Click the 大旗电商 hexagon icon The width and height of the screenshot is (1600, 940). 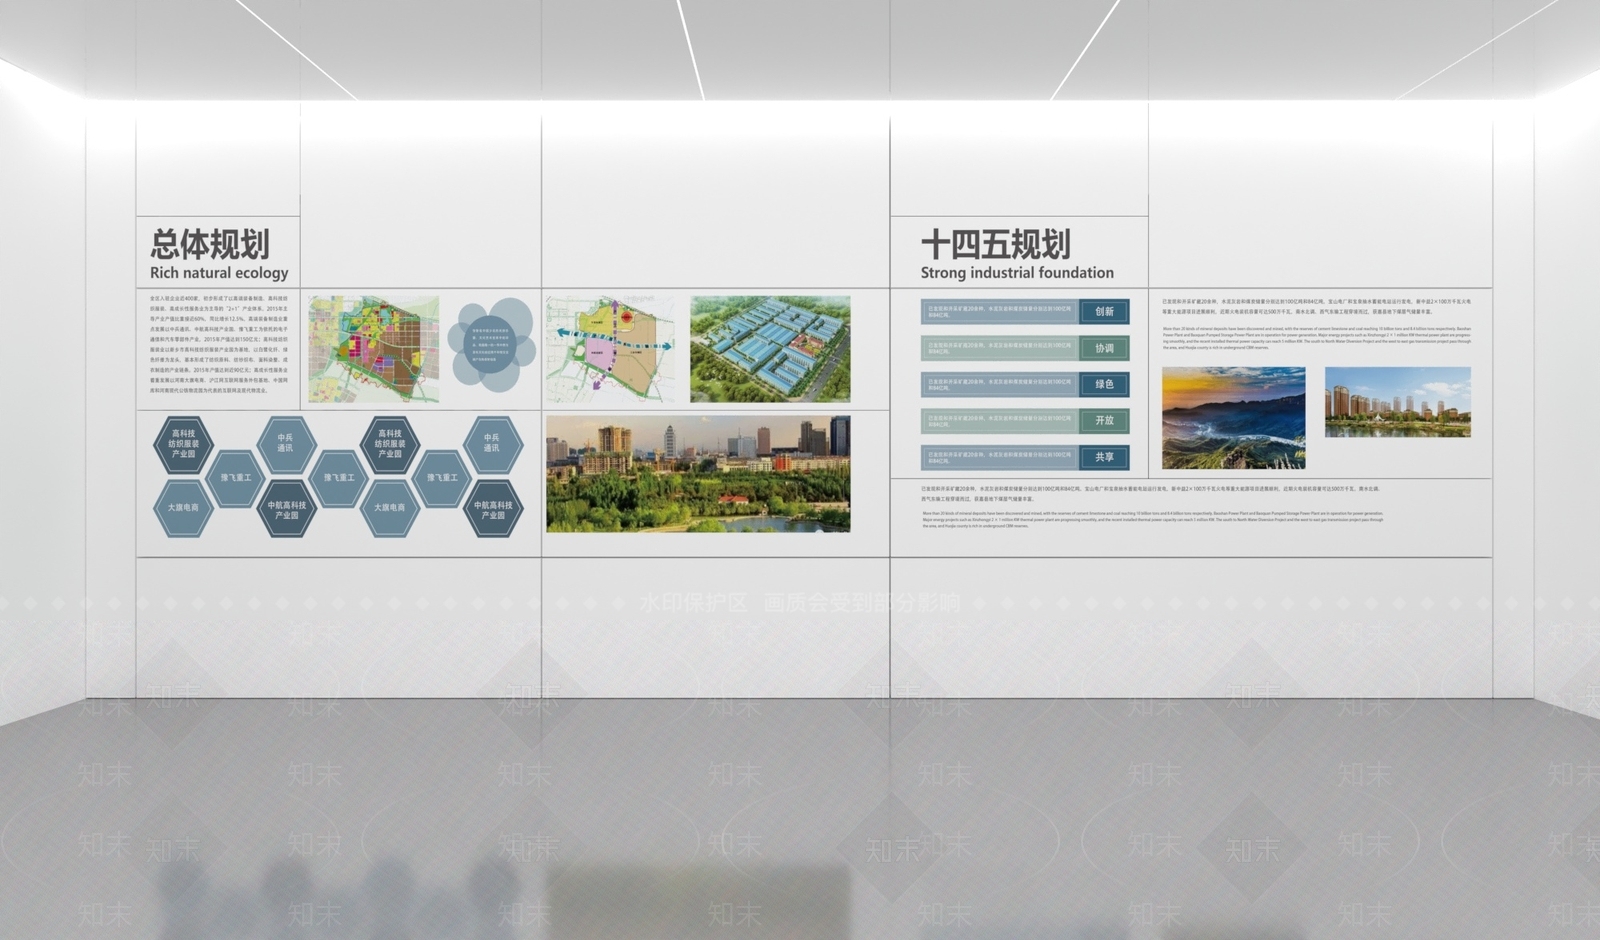(x=184, y=508)
